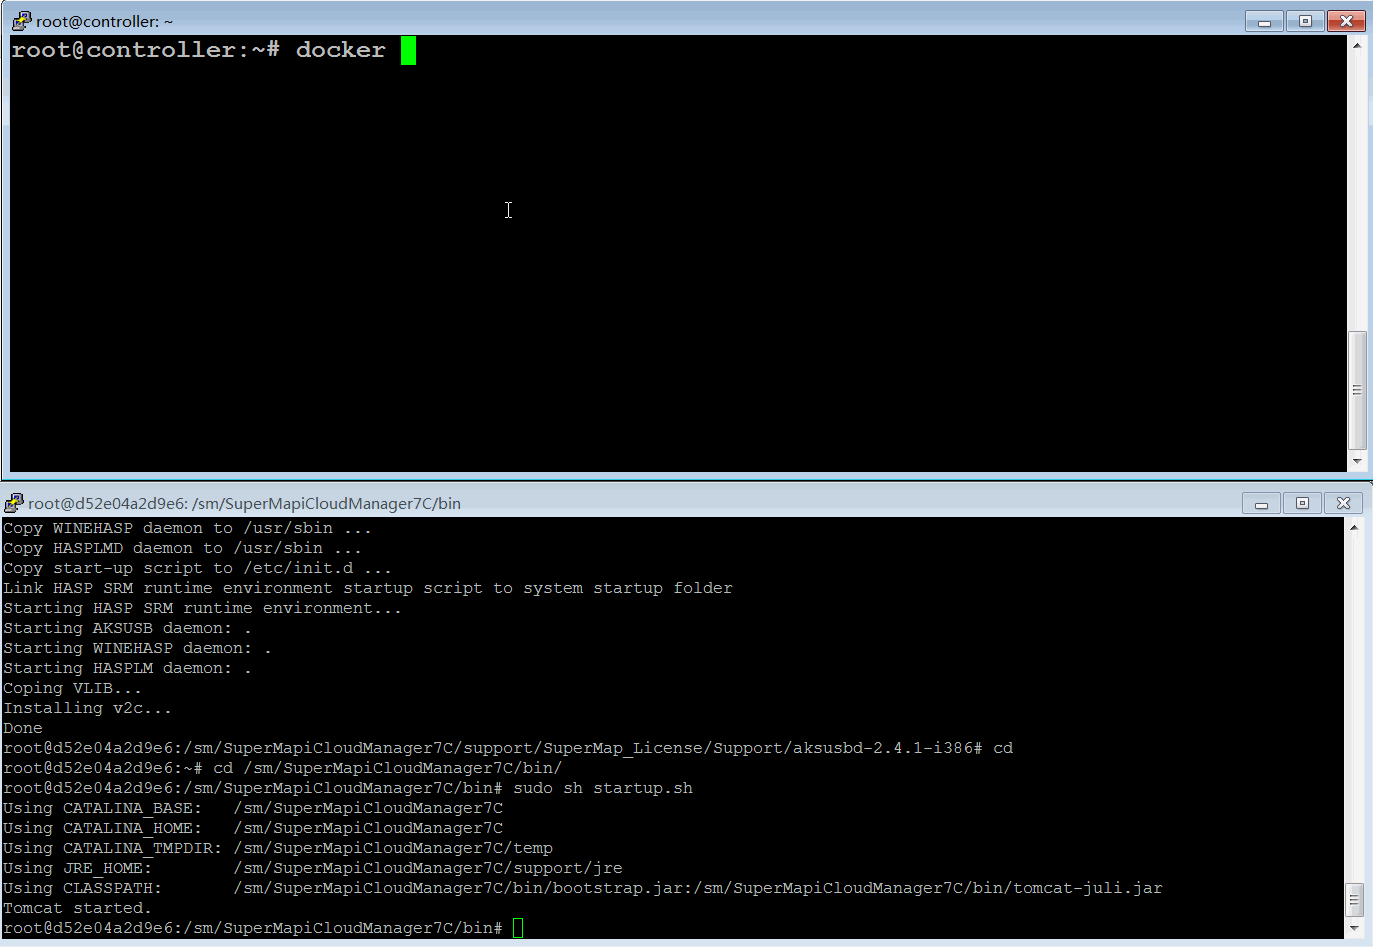Maximize the root@controller terminal window

pyautogui.click(x=1305, y=21)
